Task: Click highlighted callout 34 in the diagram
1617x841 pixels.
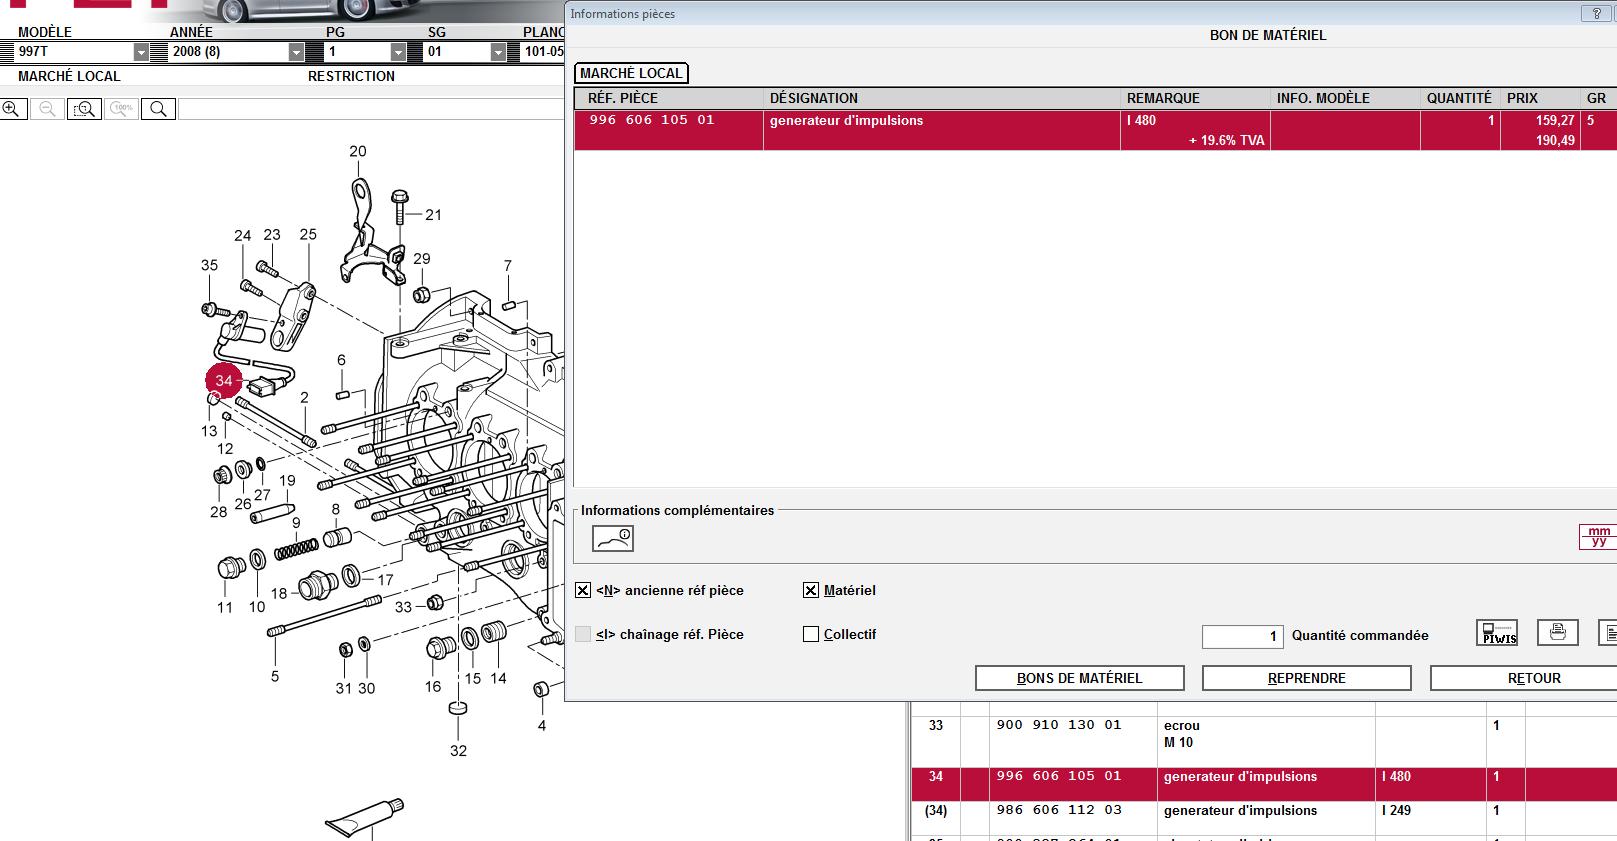Action: 224,381
